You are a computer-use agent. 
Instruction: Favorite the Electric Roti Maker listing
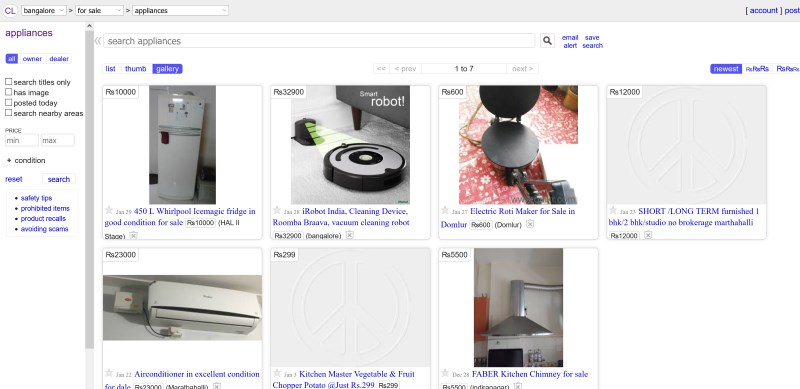445,210
